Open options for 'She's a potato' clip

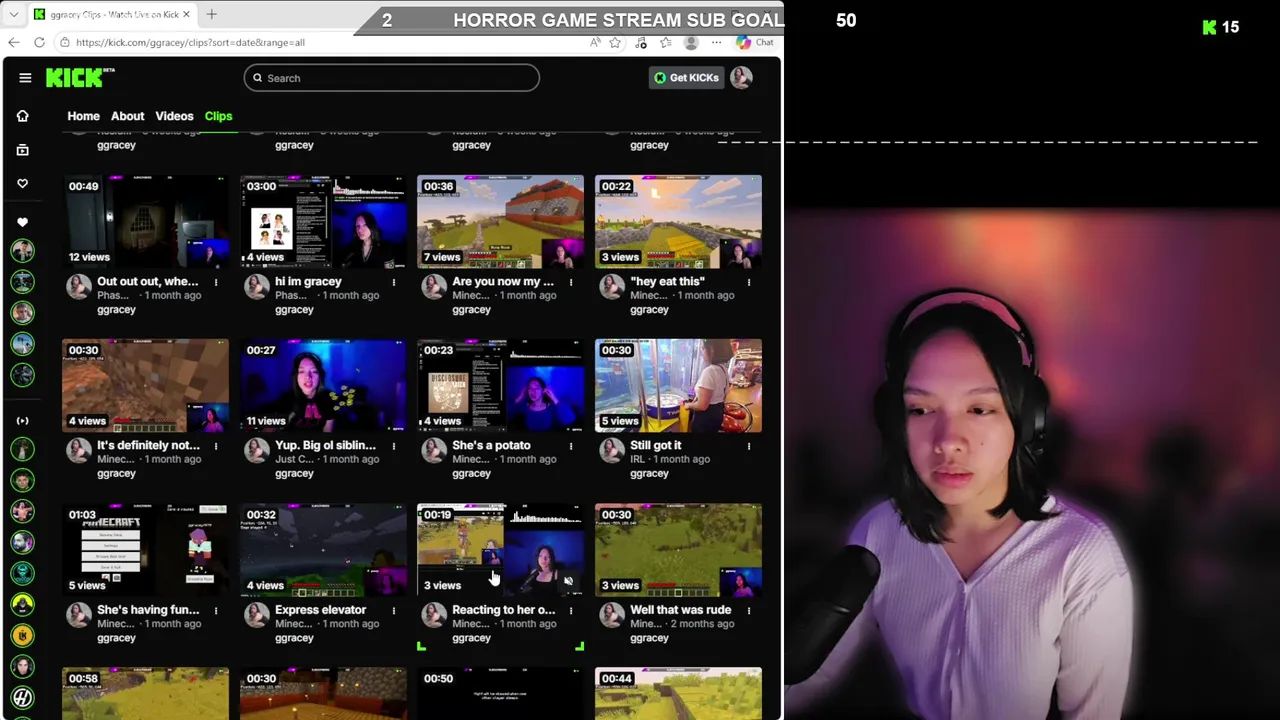click(571, 446)
